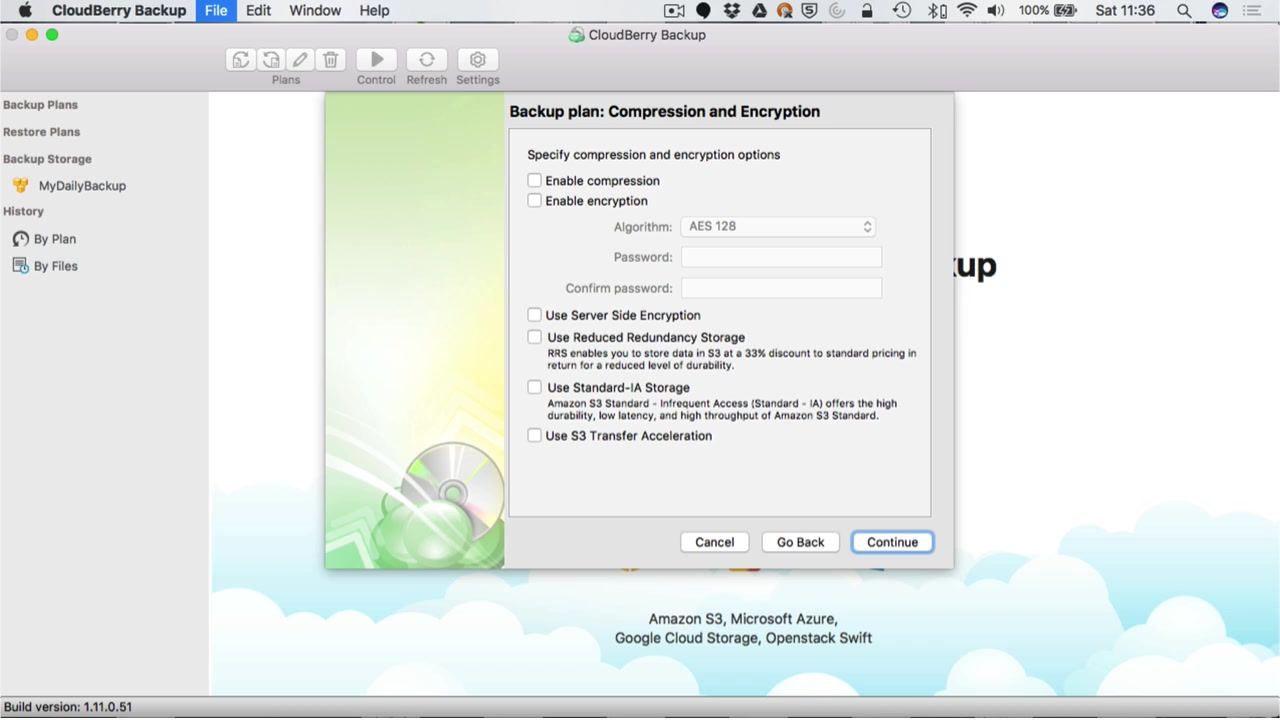The width and height of the screenshot is (1280, 720).
Task: Open the File menu
Action: 216,11
